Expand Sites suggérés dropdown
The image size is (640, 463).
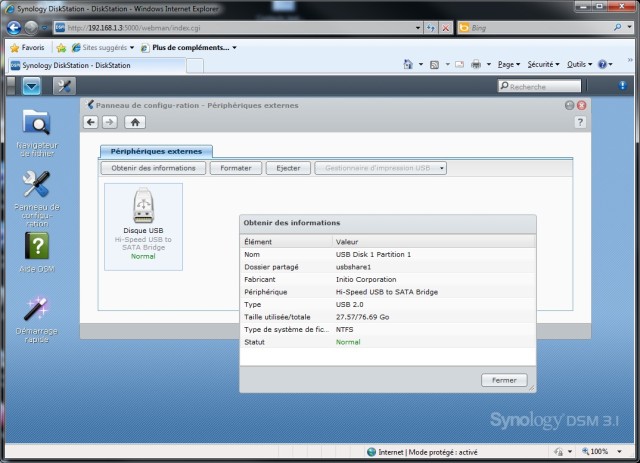click(132, 48)
